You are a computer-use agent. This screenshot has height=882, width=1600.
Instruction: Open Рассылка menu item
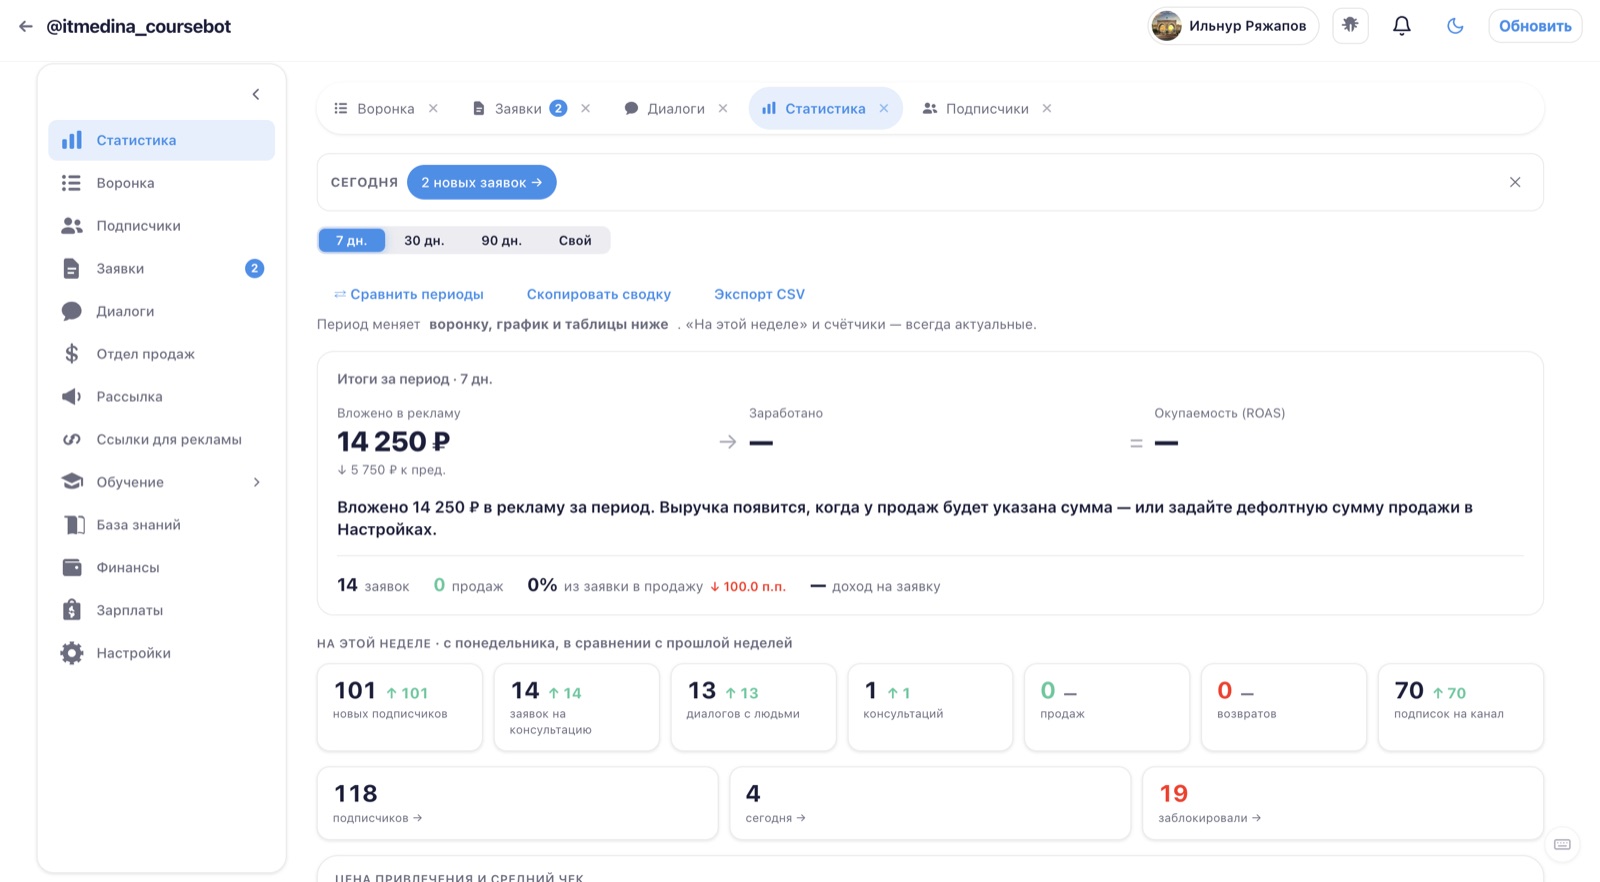tap(161, 397)
